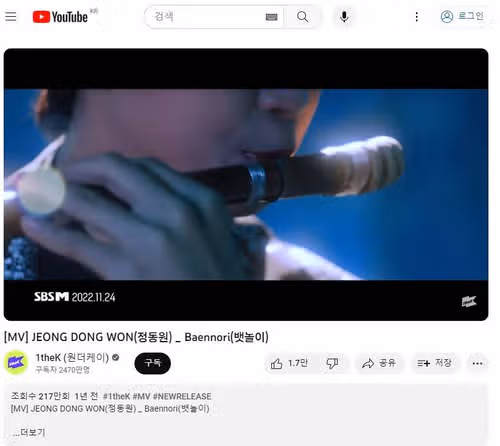The height and width of the screenshot is (446, 500).
Task: Click the YouTube logo
Action: coord(60,17)
